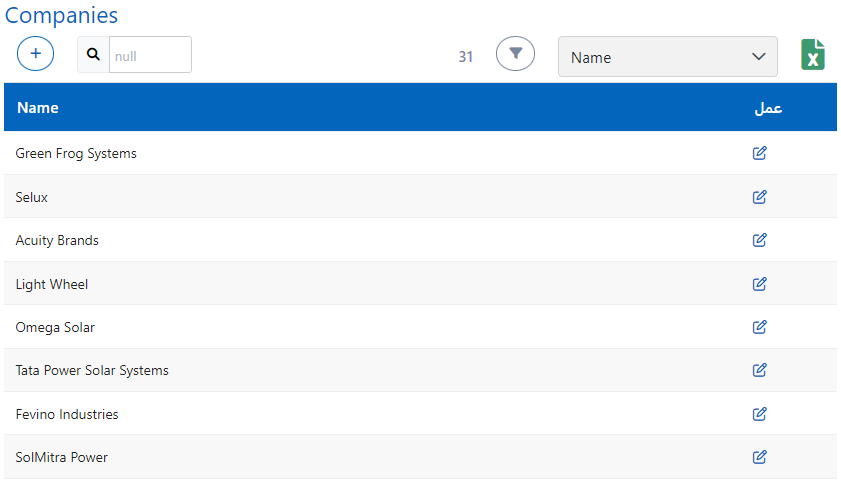Open edit for Acuity Brands
This screenshot has width=841, height=483.
pyautogui.click(x=759, y=240)
